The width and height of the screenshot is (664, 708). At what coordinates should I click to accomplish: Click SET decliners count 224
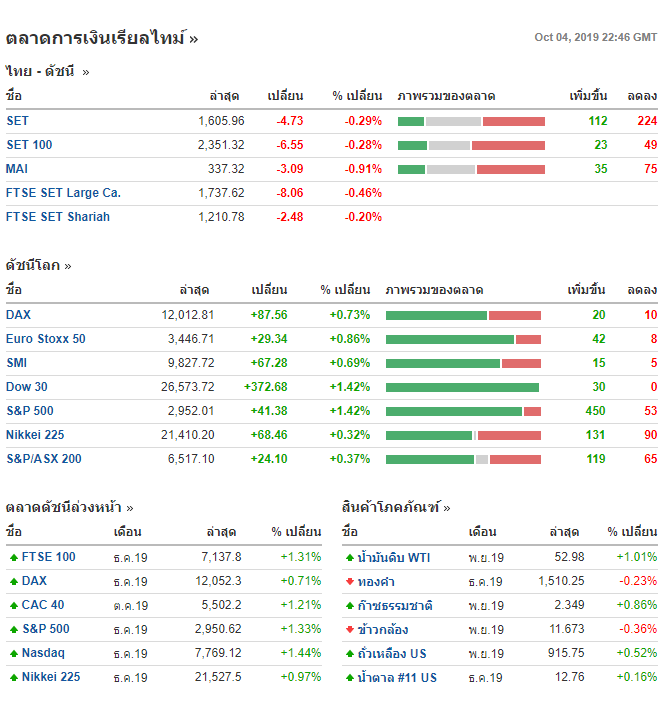(x=647, y=121)
